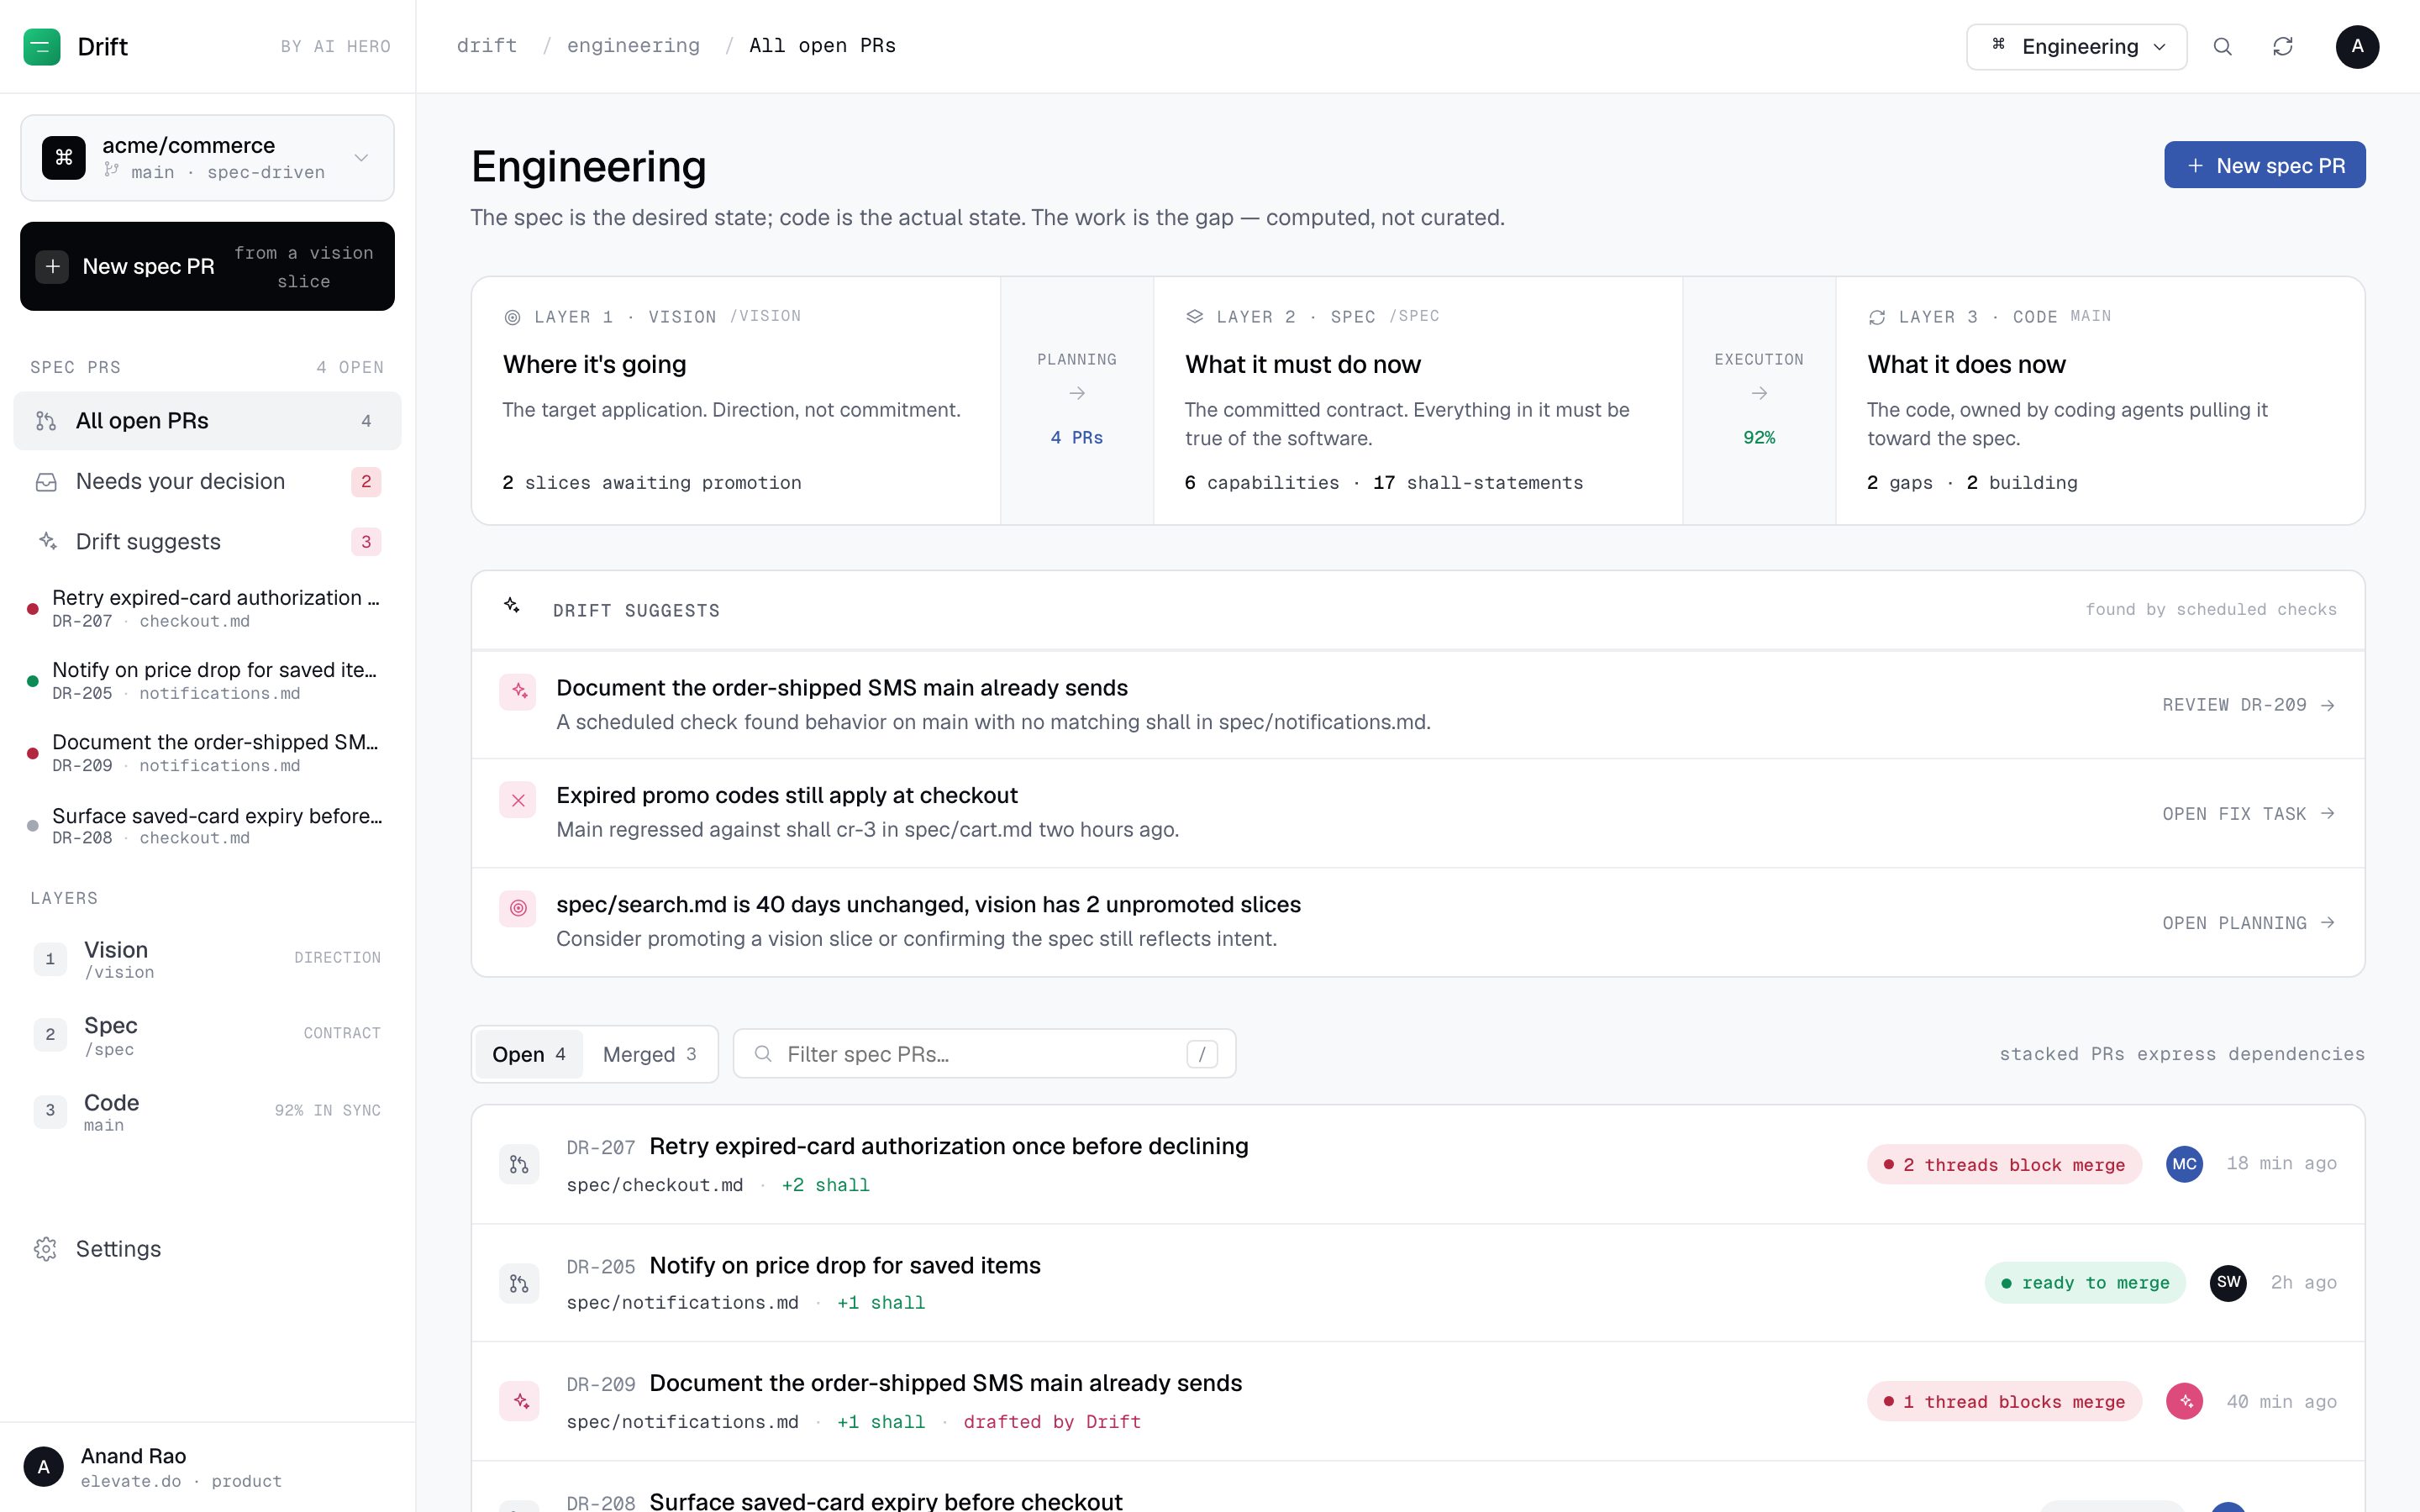
Task: Open sidebar PR Retry expired-card authorization DR-207
Action: pyautogui.click(x=207, y=608)
